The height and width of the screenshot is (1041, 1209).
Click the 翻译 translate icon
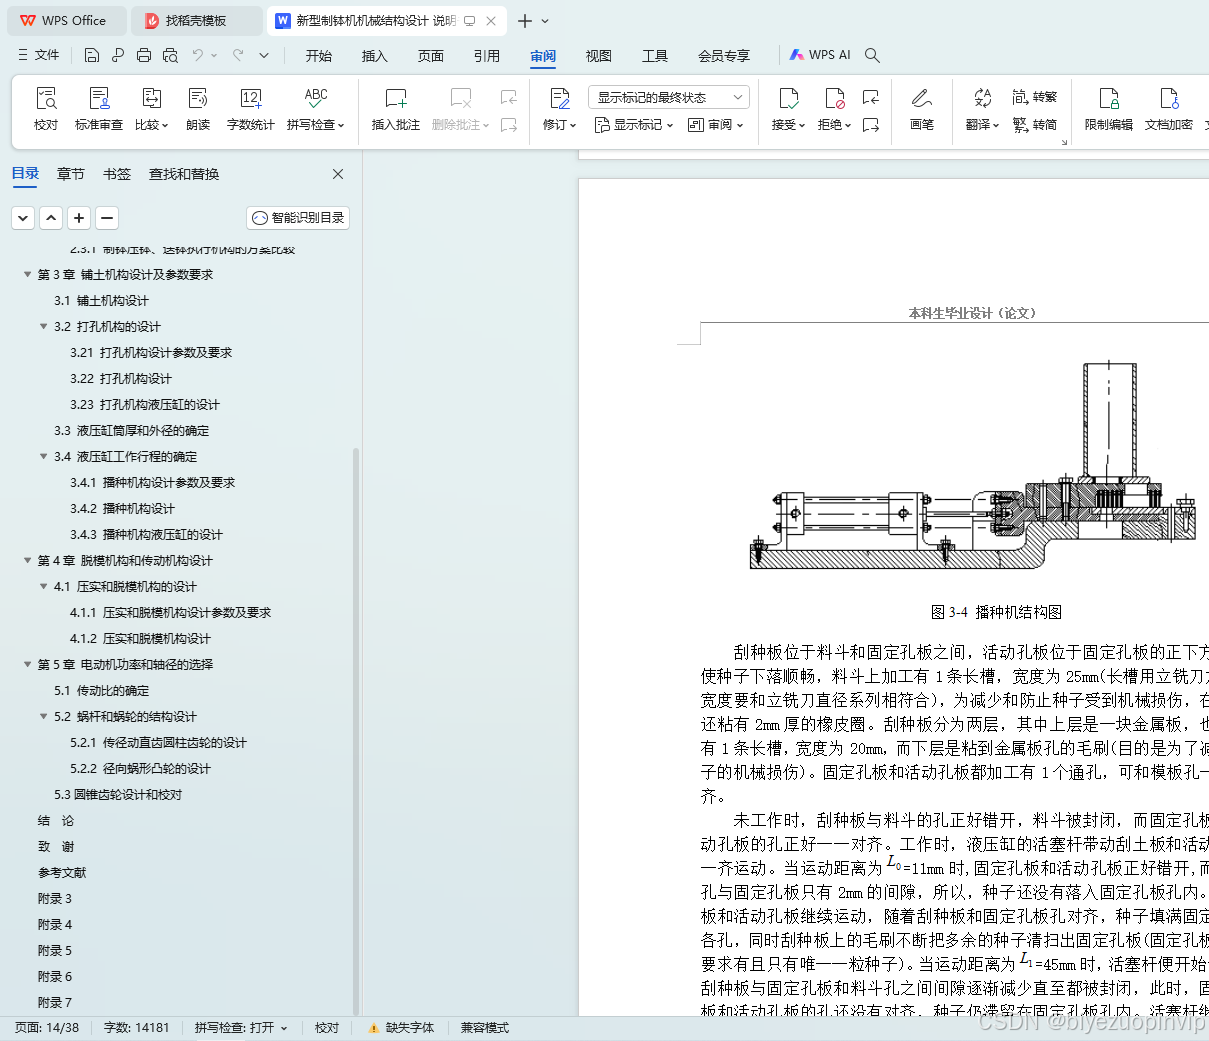click(982, 98)
